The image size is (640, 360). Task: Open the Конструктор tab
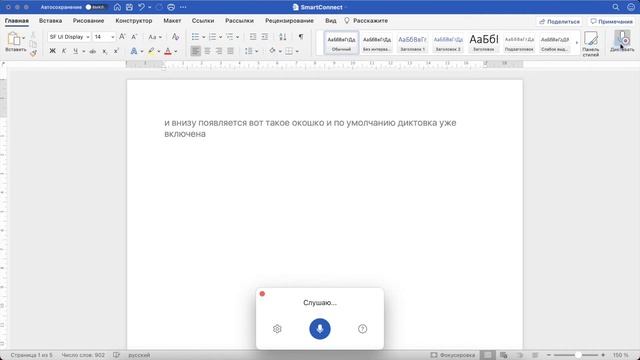point(133,20)
